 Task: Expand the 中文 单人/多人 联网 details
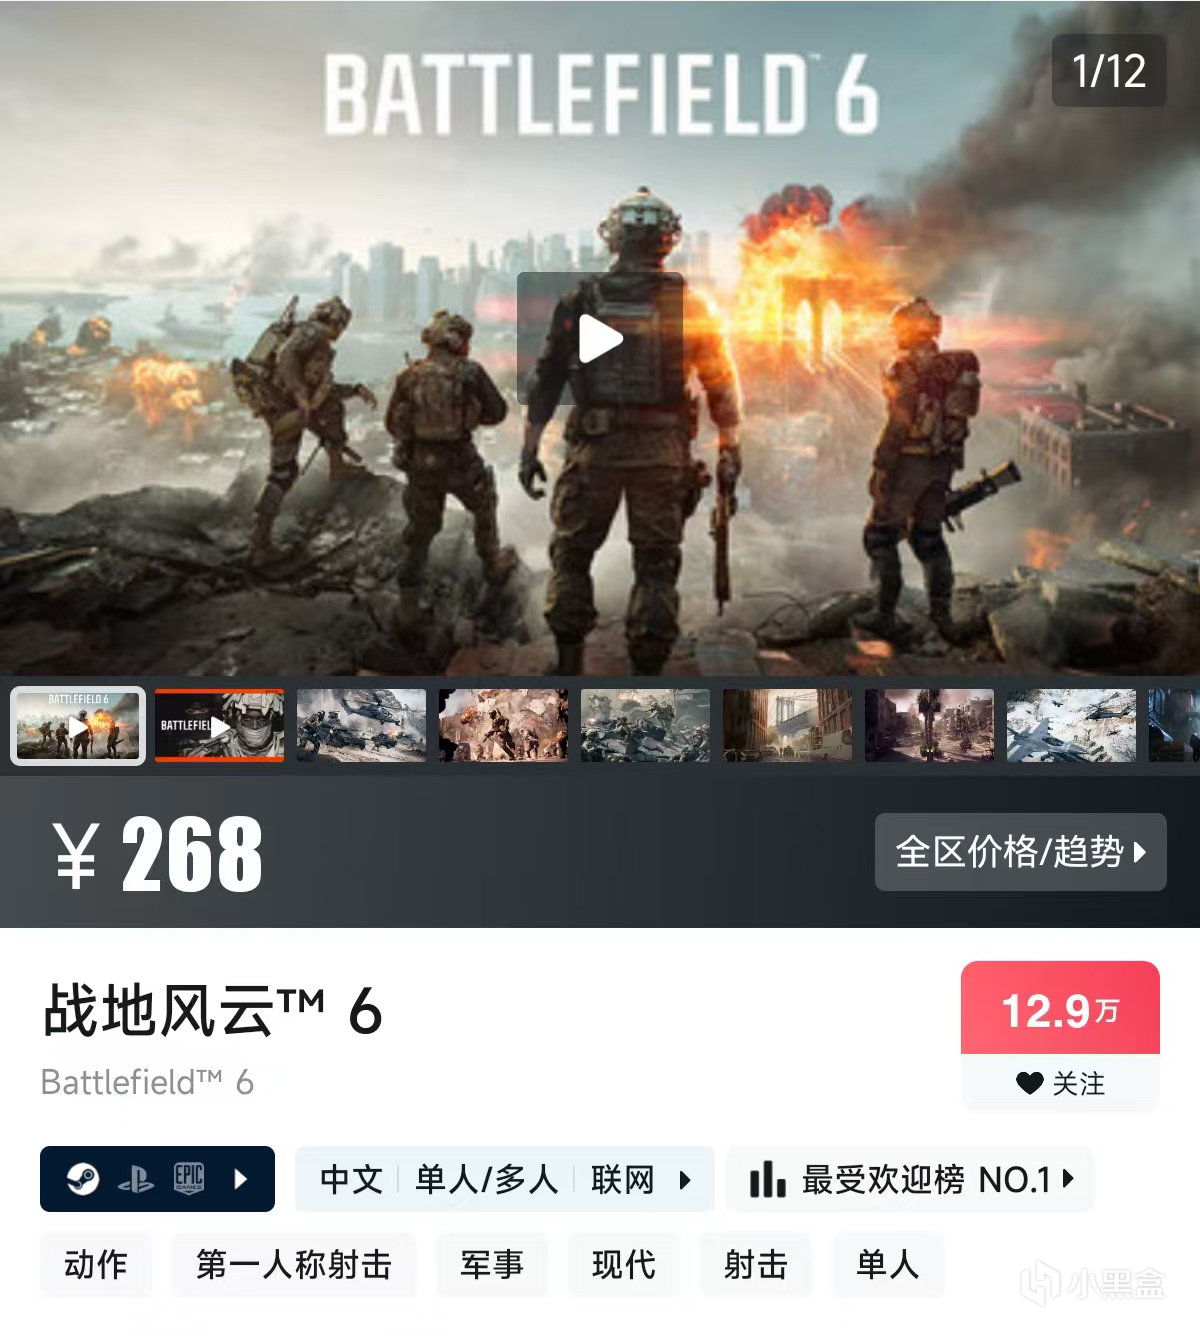coord(504,1179)
